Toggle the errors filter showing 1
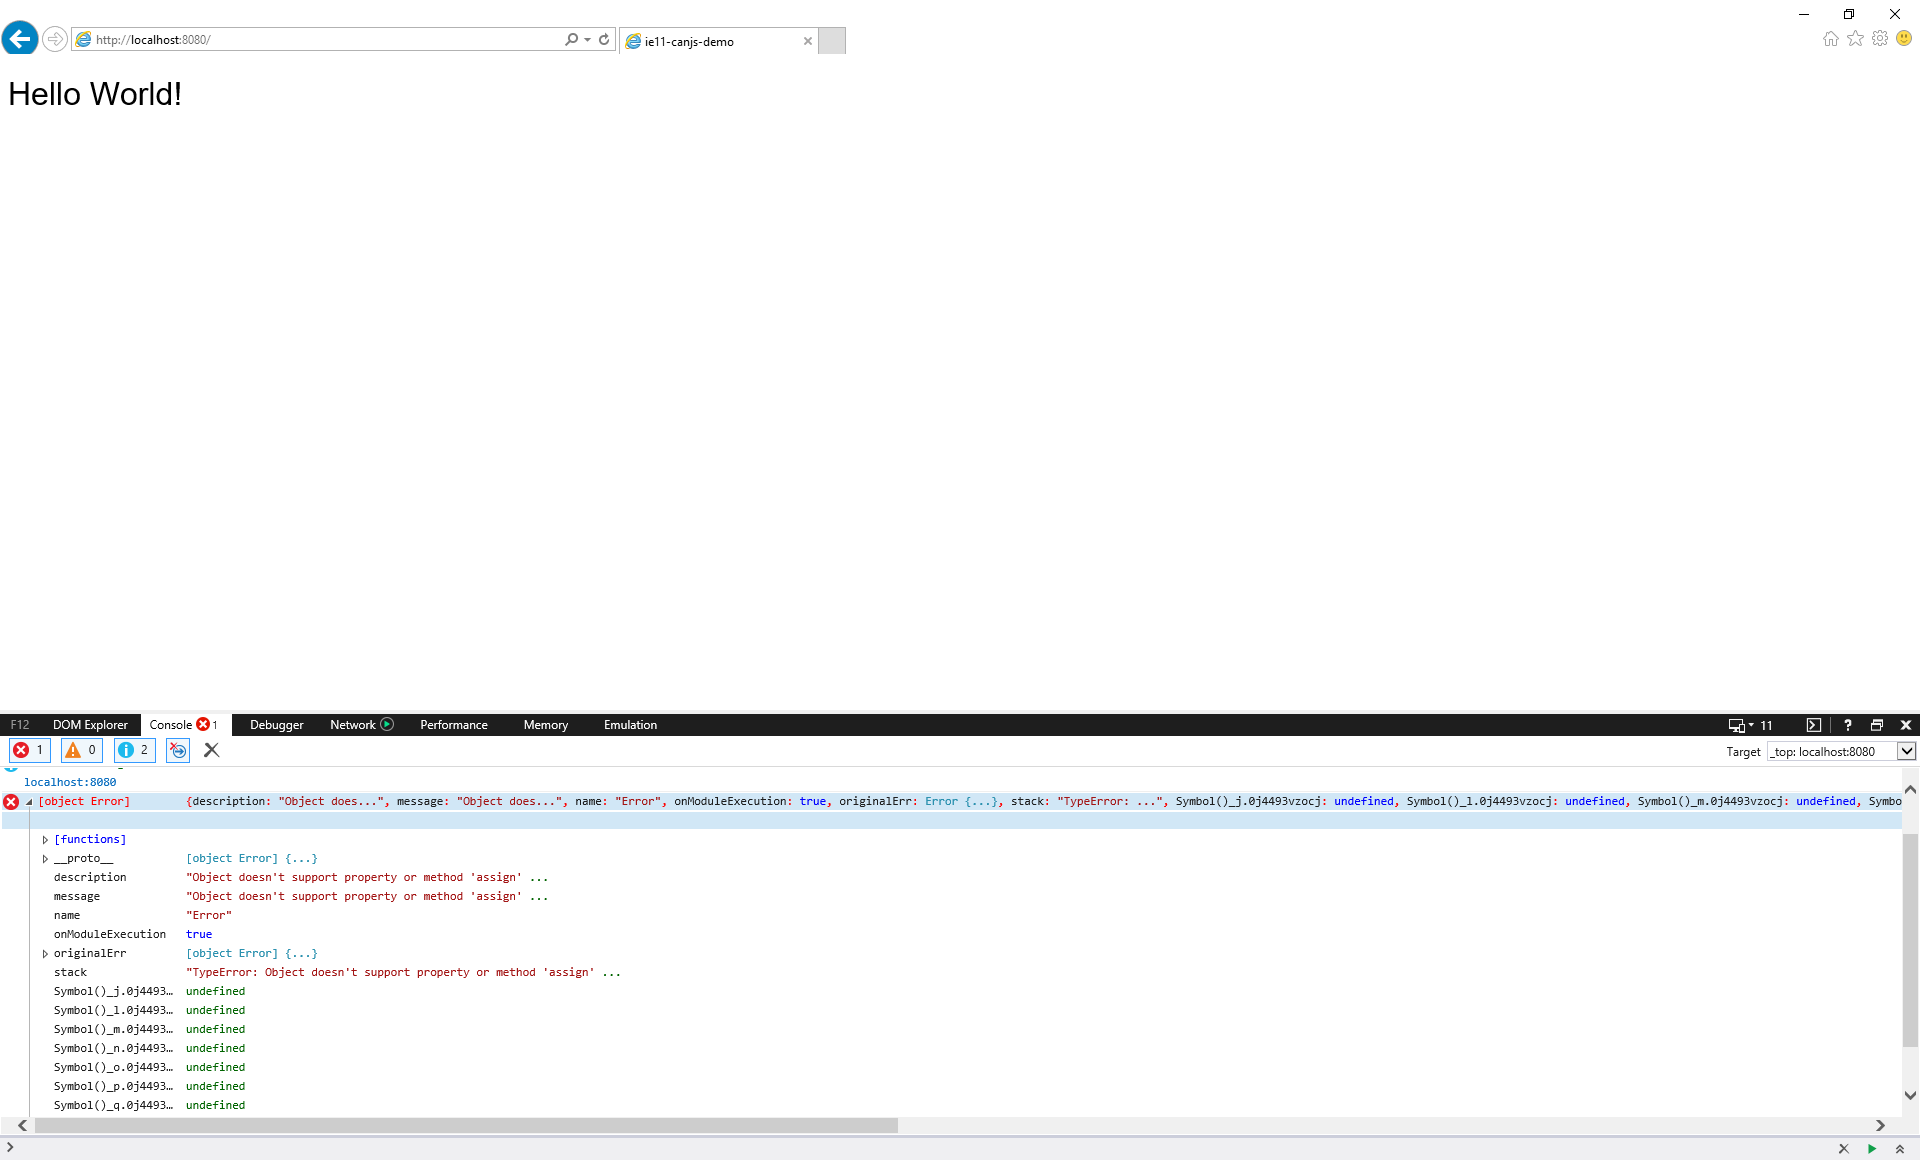 (x=29, y=750)
